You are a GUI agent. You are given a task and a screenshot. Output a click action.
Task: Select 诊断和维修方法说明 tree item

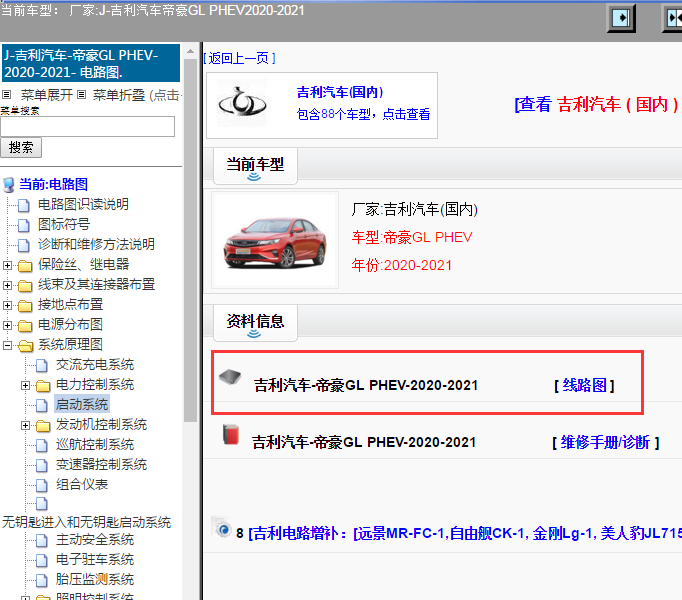[x=96, y=245]
